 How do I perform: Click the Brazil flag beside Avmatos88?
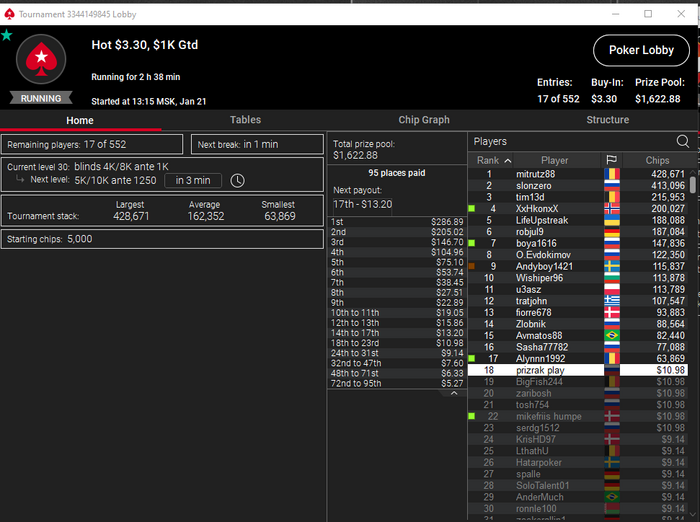pyautogui.click(x=612, y=335)
